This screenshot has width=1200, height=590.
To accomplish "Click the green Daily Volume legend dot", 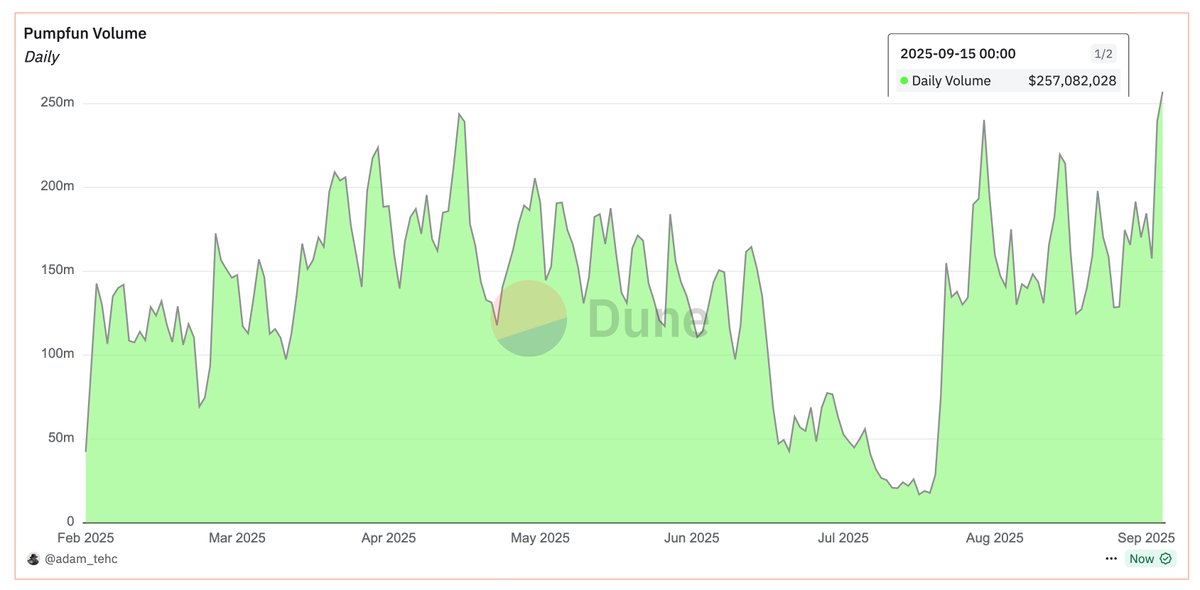I will point(904,81).
